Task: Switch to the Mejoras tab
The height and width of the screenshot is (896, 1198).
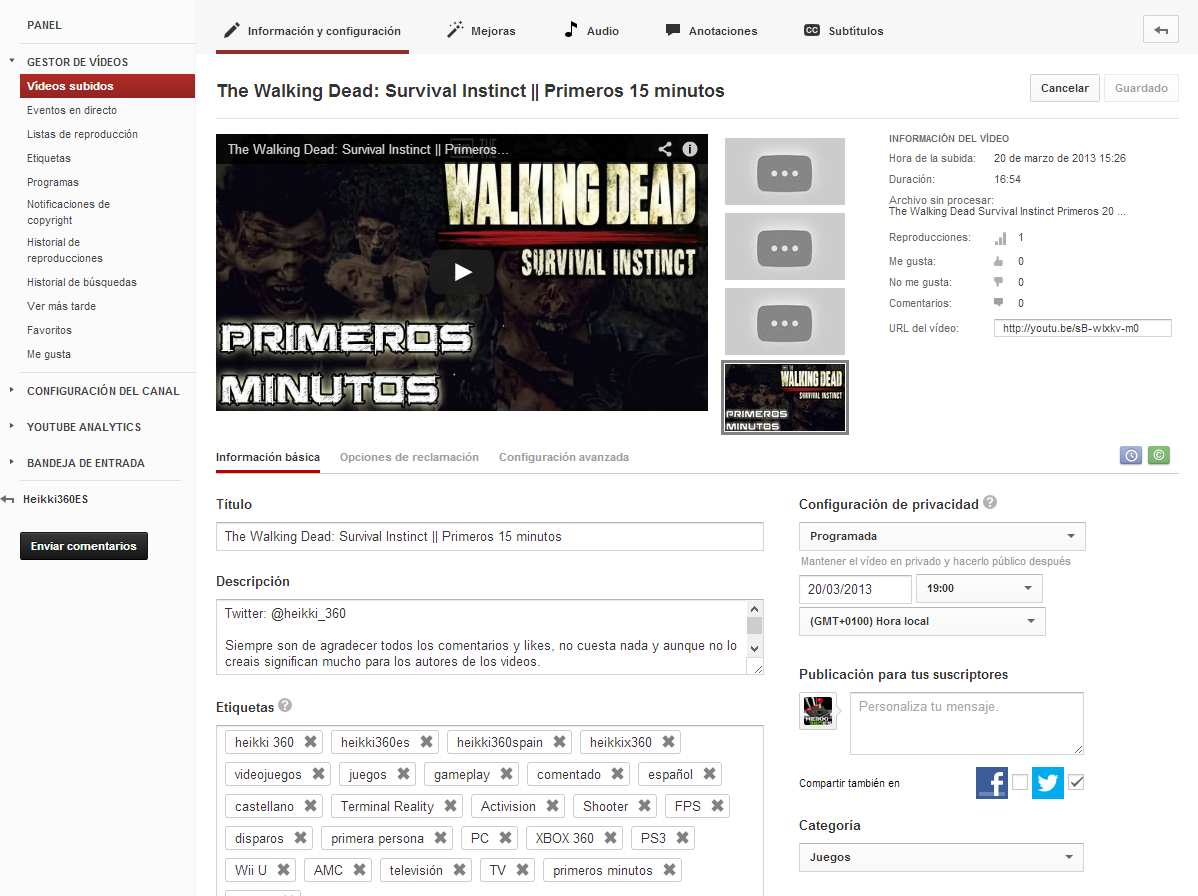Action: pyautogui.click(x=481, y=31)
